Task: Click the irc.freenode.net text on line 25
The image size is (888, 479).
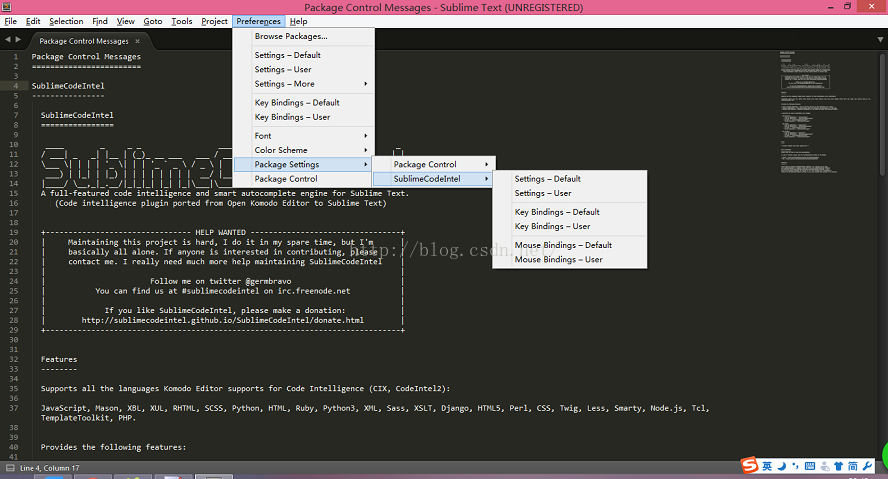Action: [314, 290]
